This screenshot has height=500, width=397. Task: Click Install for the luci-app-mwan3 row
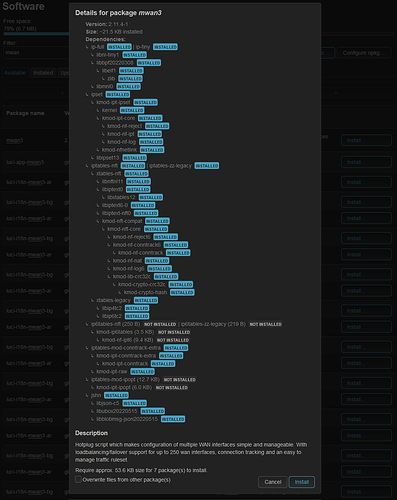[366, 162]
